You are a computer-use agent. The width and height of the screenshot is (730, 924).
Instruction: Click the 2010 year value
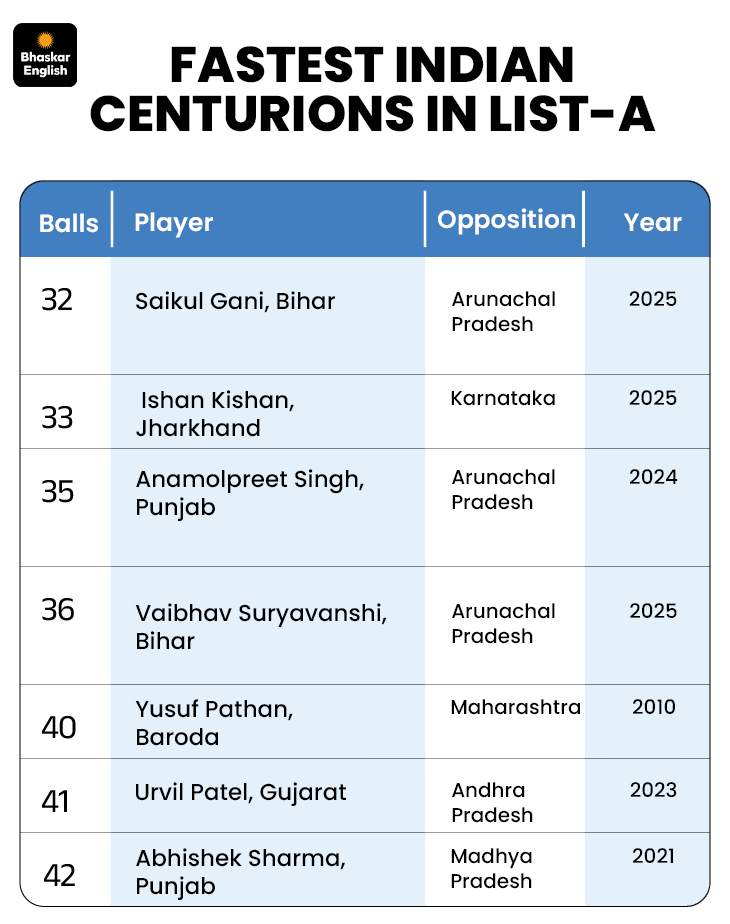[654, 707]
